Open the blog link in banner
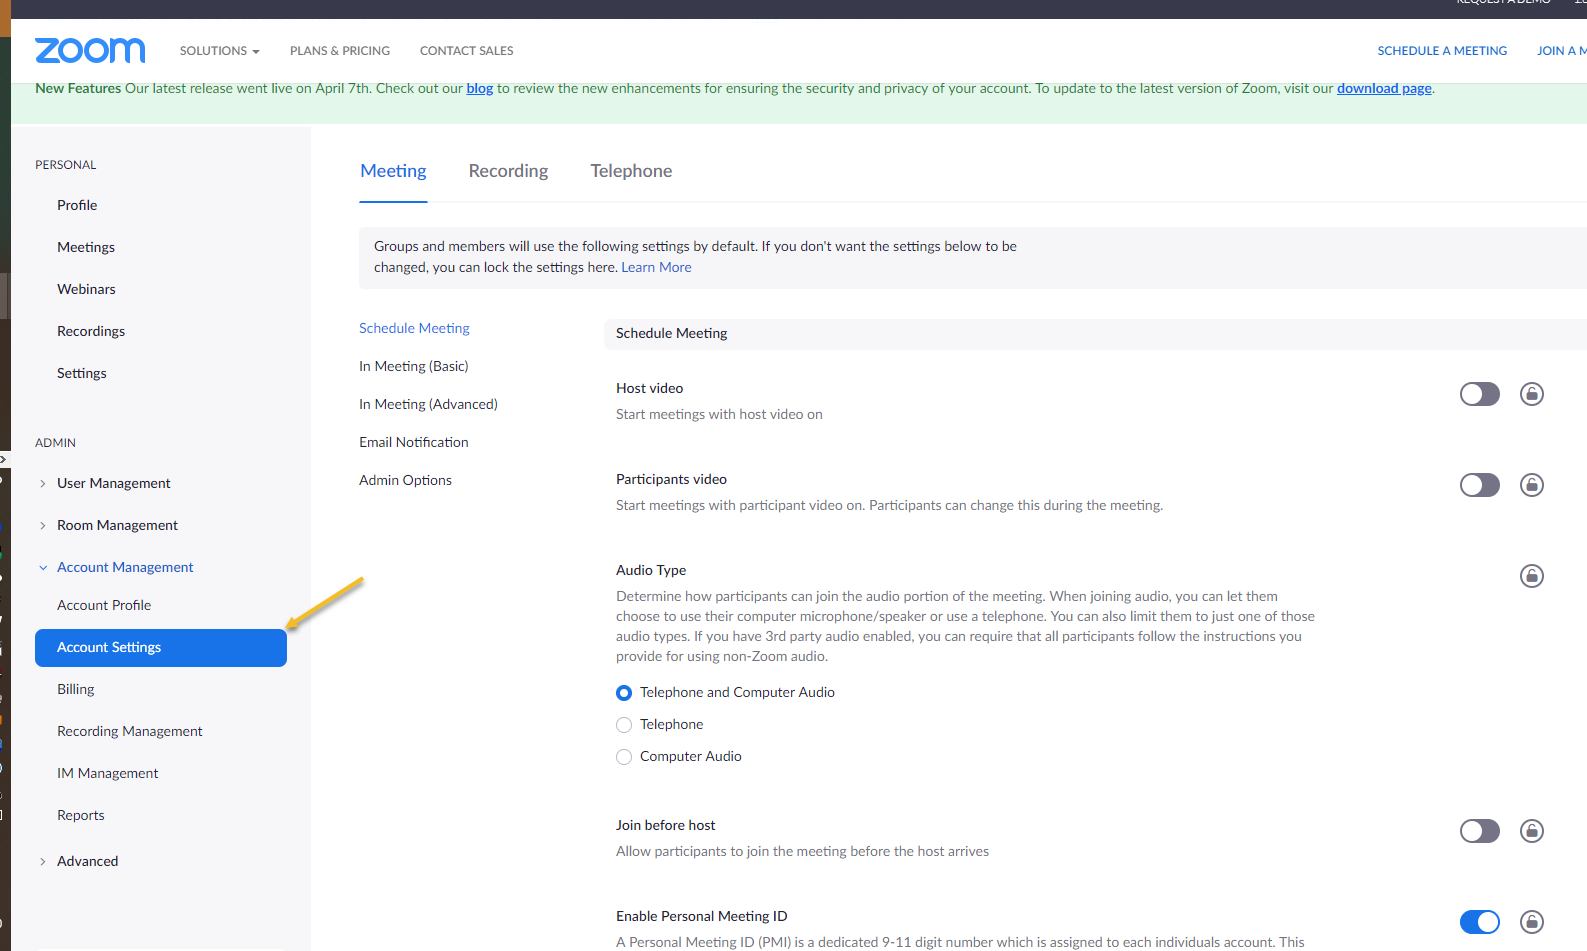Viewport: 1587px width, 951px height. coord(480,88)
